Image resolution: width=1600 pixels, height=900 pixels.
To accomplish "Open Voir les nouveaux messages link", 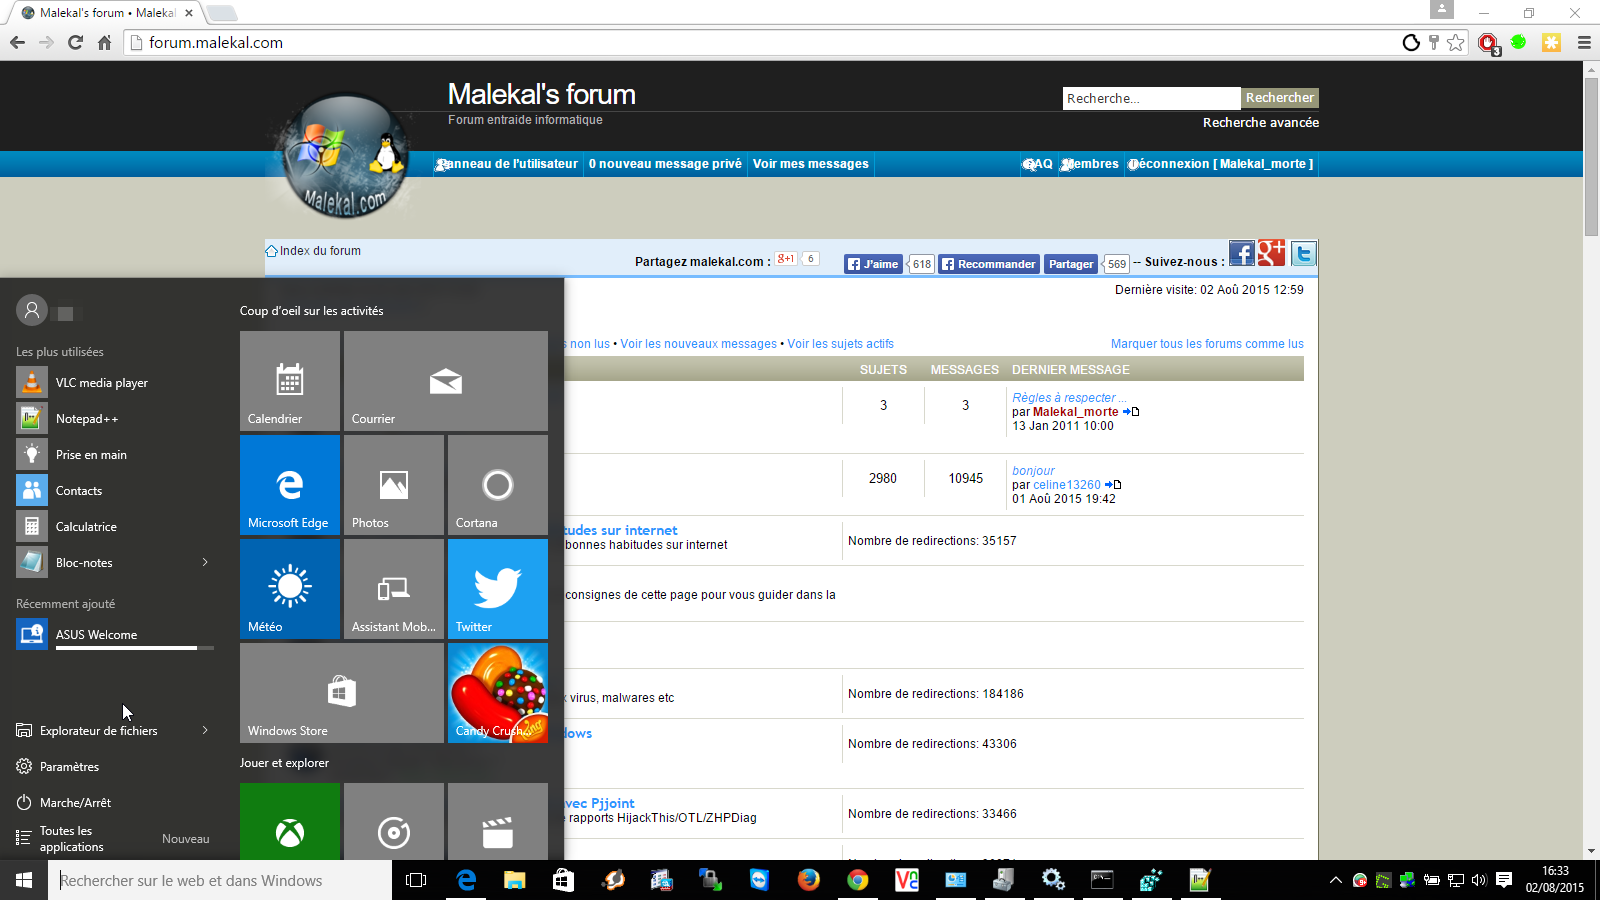I will (698, 344).
